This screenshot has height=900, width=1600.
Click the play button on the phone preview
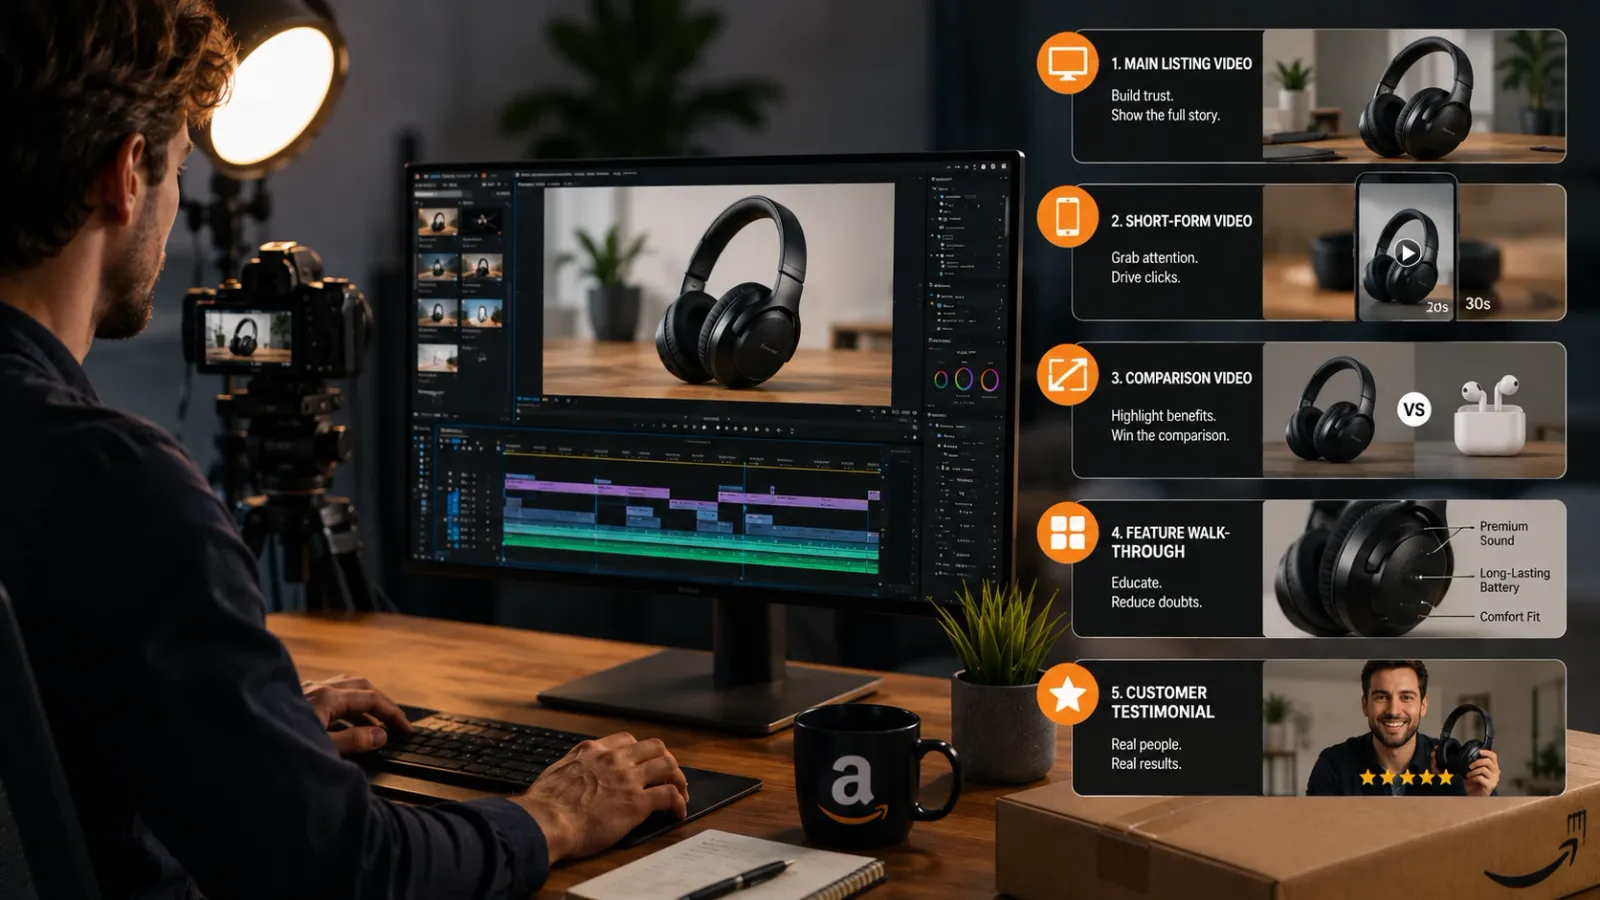1407,253
